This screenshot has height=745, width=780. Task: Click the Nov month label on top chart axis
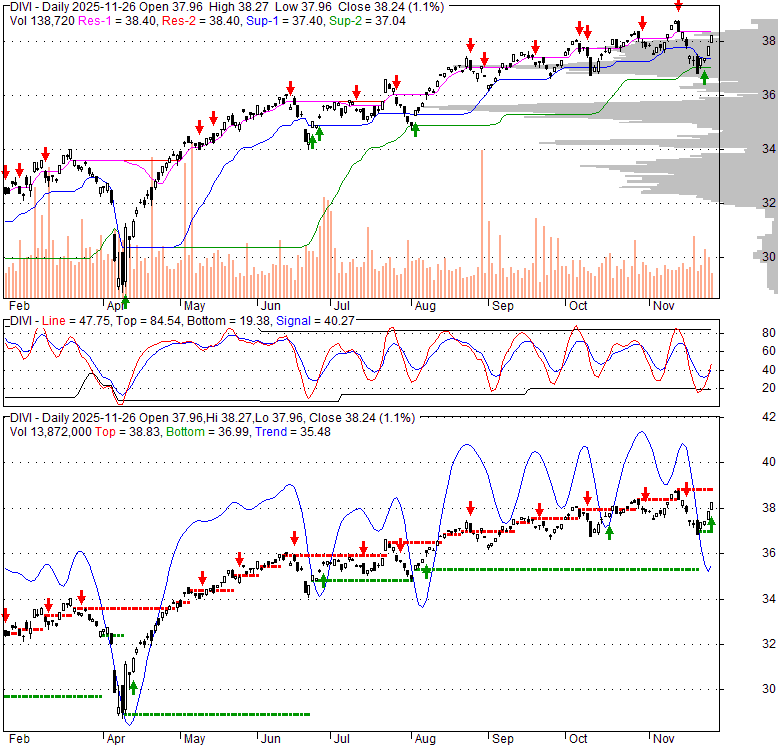coord(664,305)
